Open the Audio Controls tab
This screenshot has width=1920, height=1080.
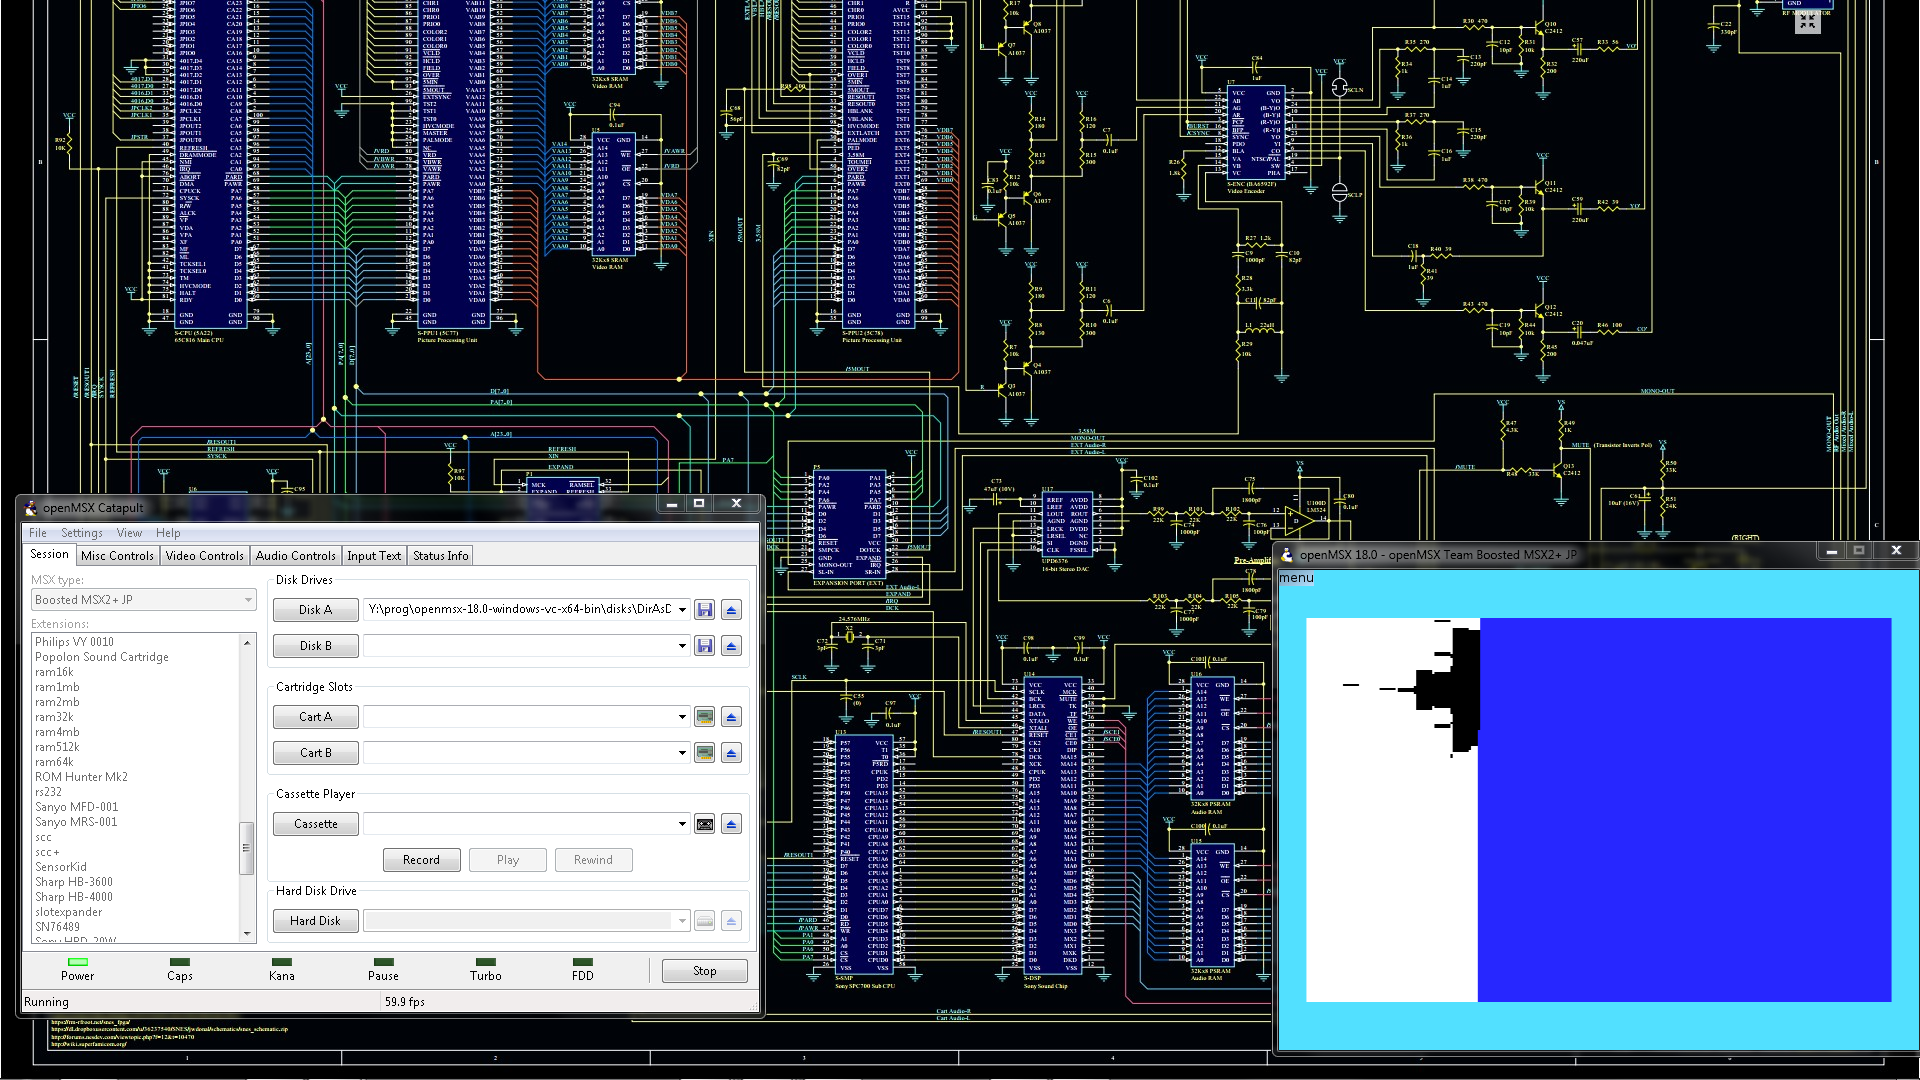(295, 556)
